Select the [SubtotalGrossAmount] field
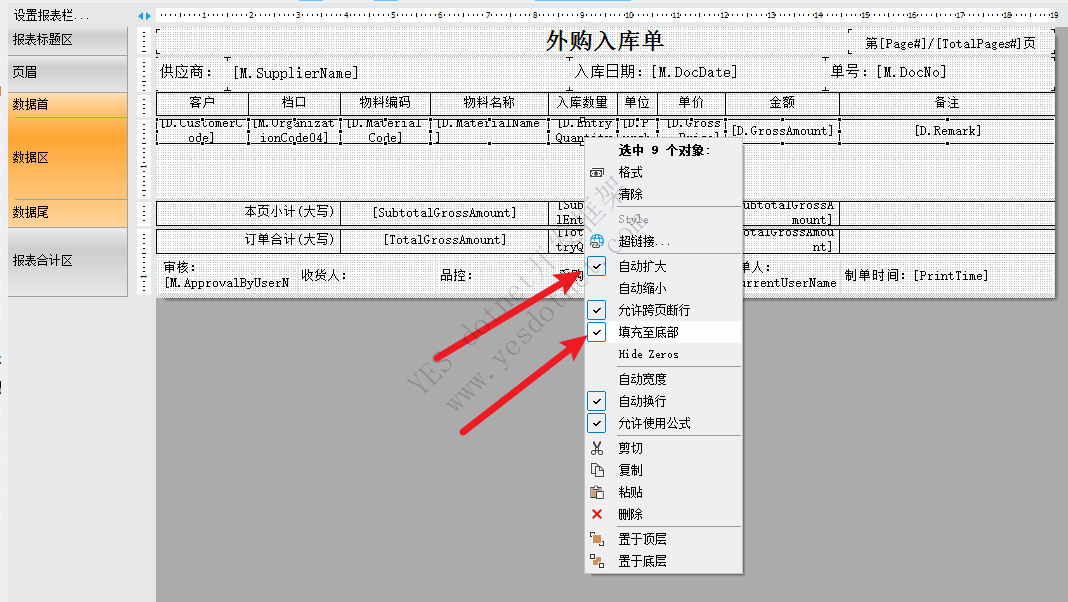The image size is (1068, 602). pyautogui.click(x=444, y=213)
